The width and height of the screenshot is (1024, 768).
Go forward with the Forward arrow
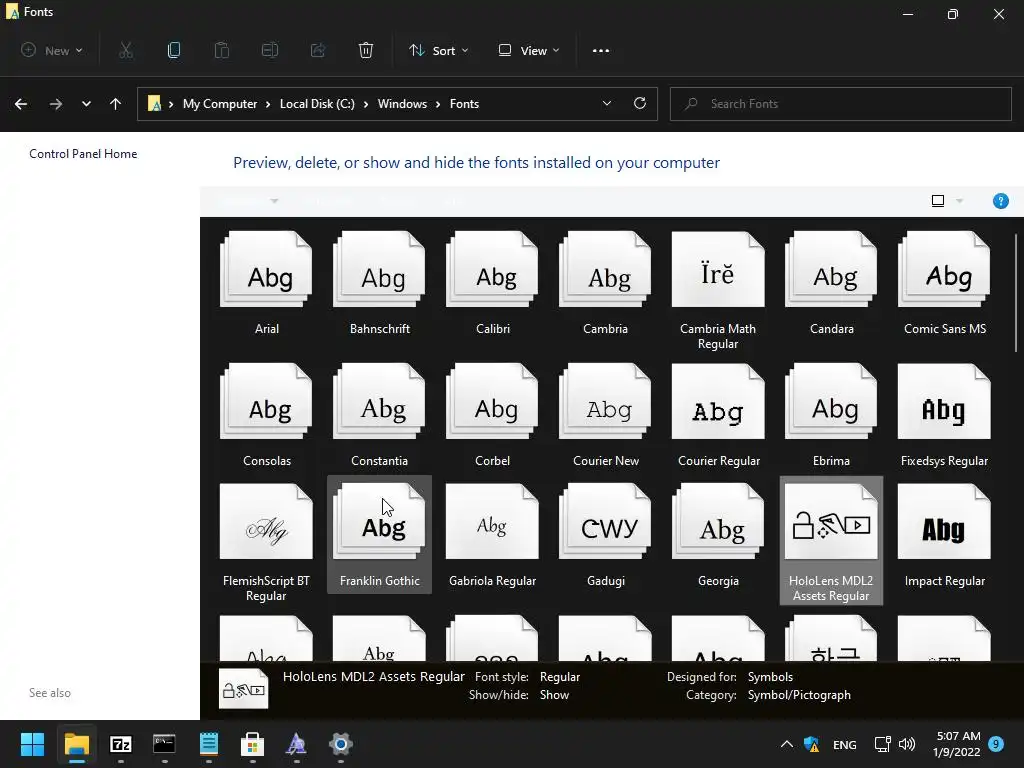click(56, 104)
